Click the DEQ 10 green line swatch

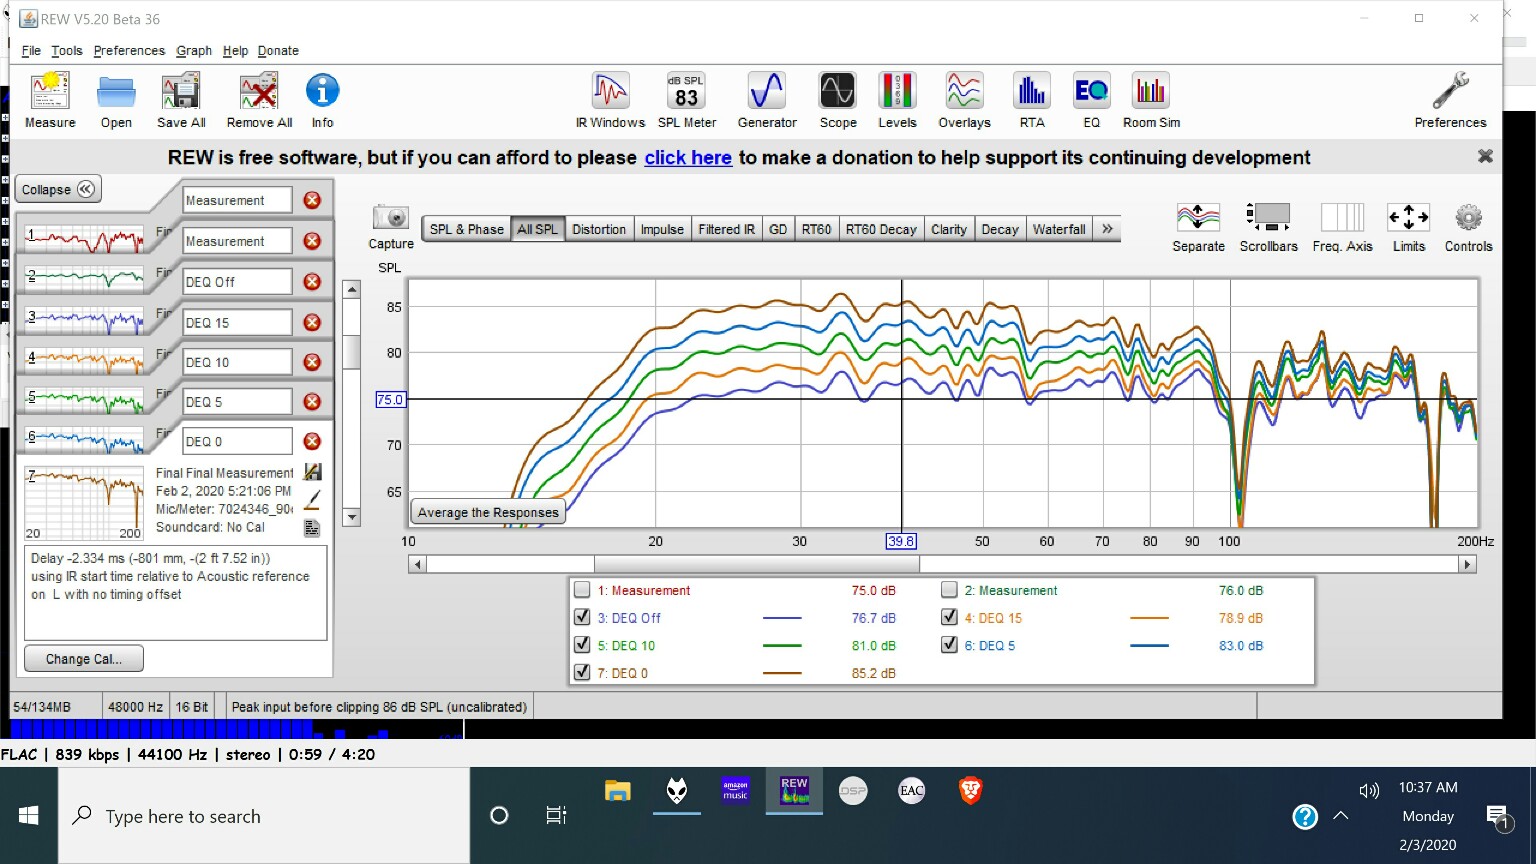pyautogui.click(x=782, y=646)
